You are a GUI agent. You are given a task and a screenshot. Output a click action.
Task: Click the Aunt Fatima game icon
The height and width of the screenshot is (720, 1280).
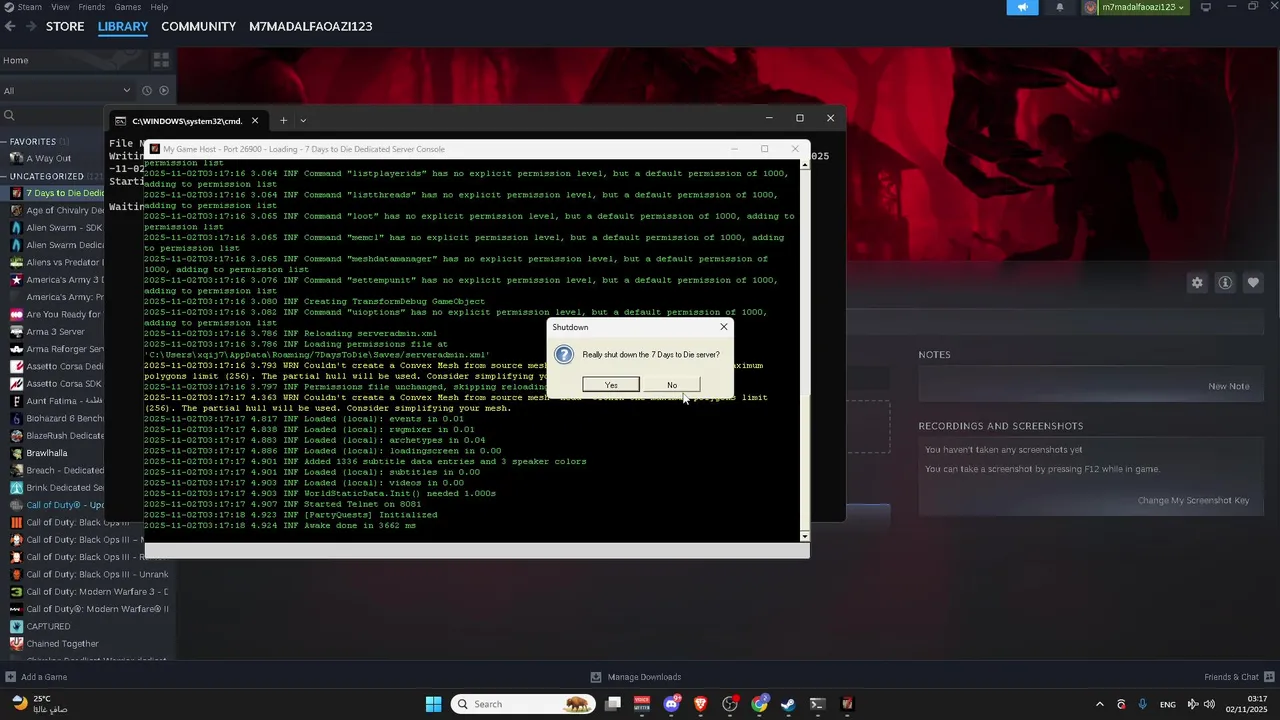pos(16,401)
